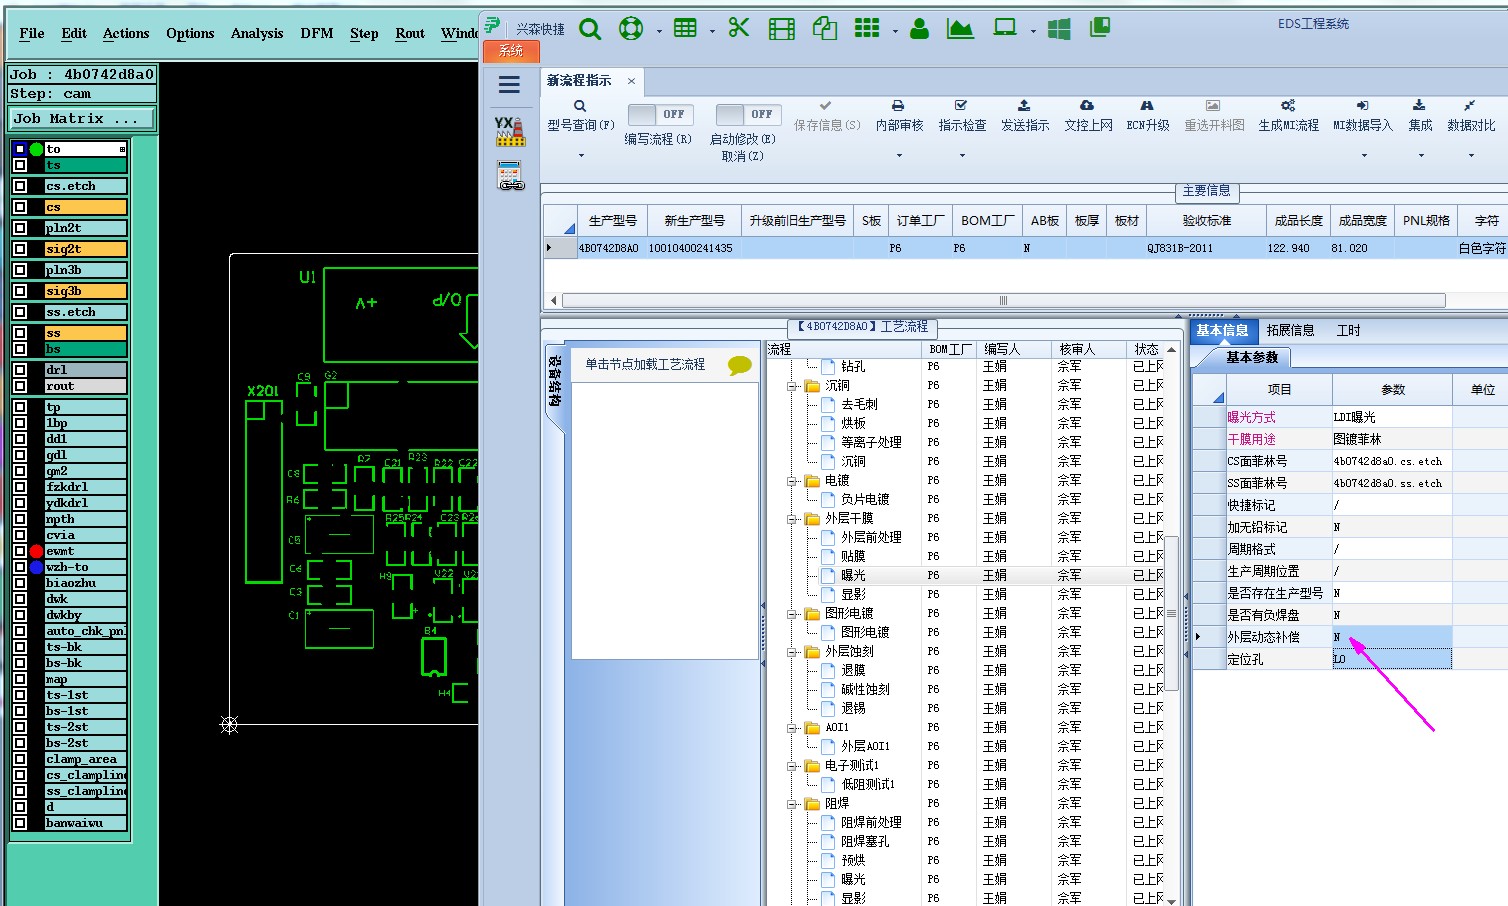Collapse the 外层干膜 tree folder
The image size is (1508, 906).
point(792,519)
